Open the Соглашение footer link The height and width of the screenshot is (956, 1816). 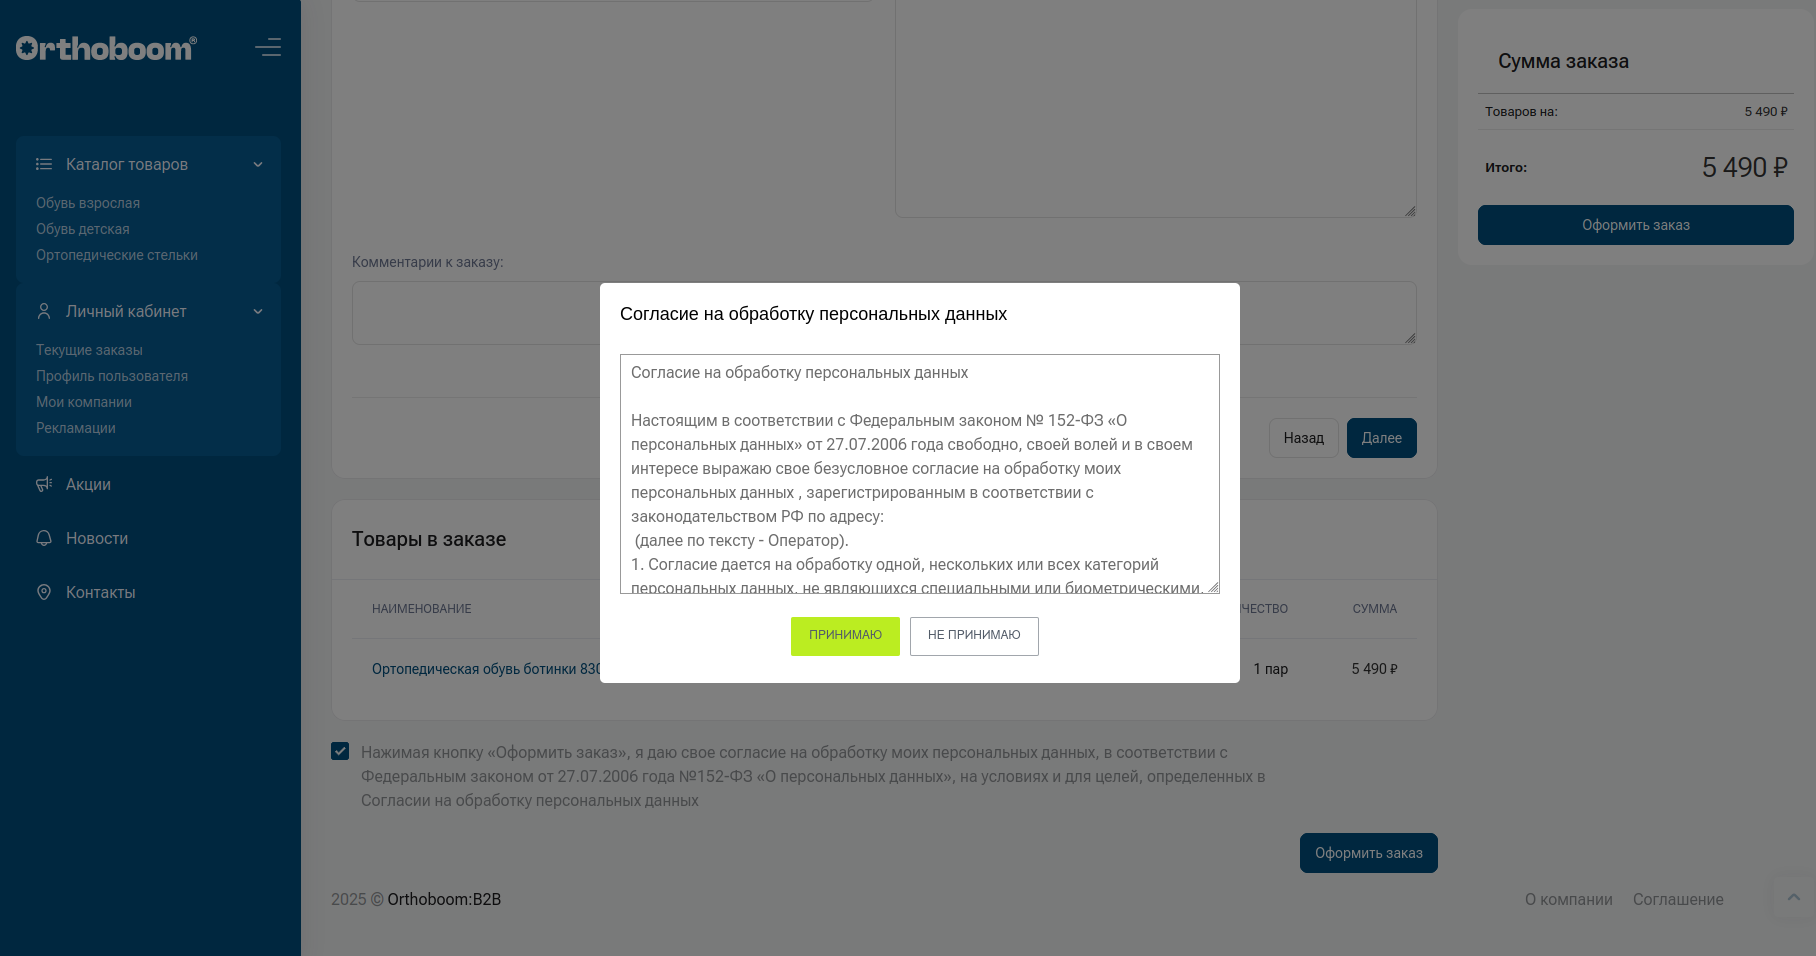tap(1678, 899)
